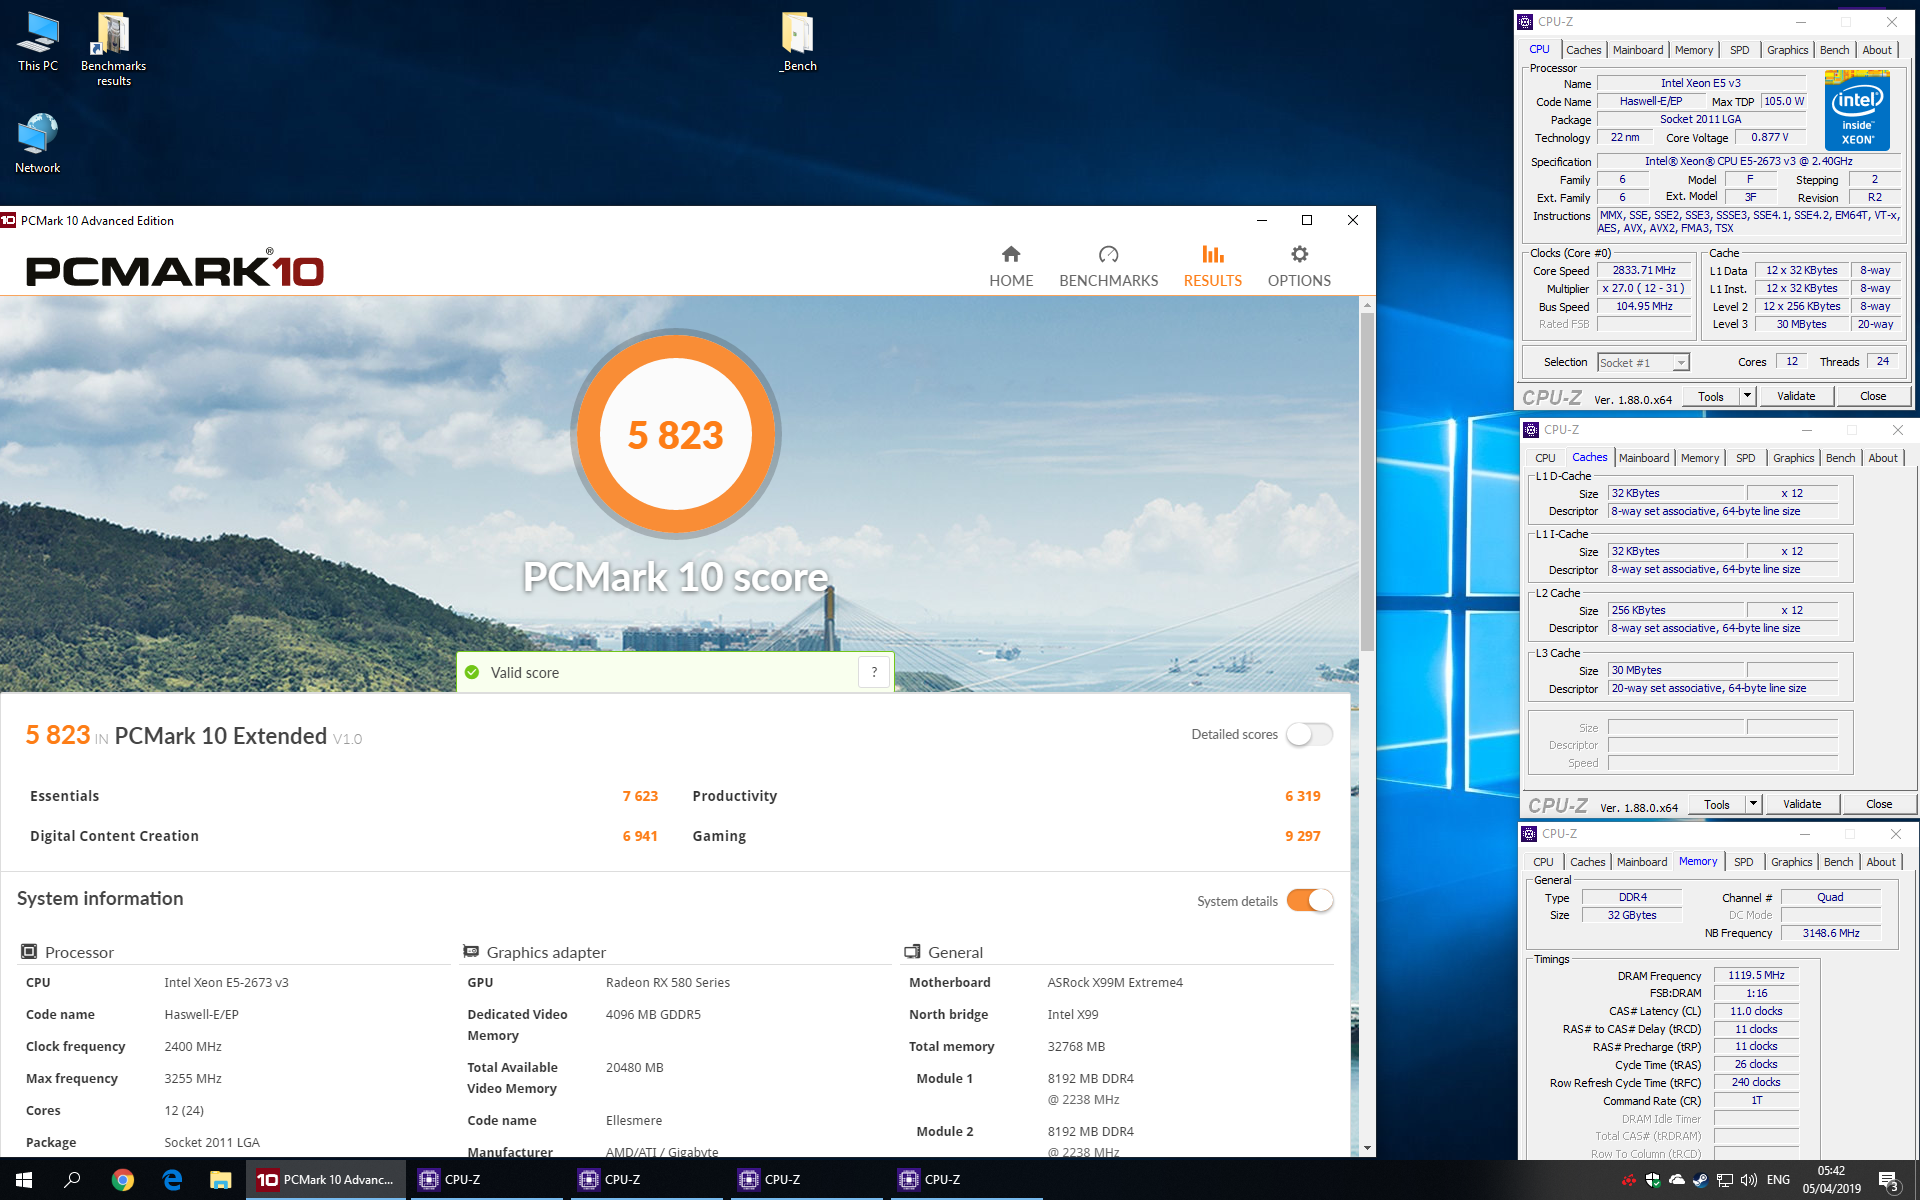Screen dimensions: 1920x1200
Task: Click DRAM Frequency value 1119.5 MHz
Action: coord(1756,975)
